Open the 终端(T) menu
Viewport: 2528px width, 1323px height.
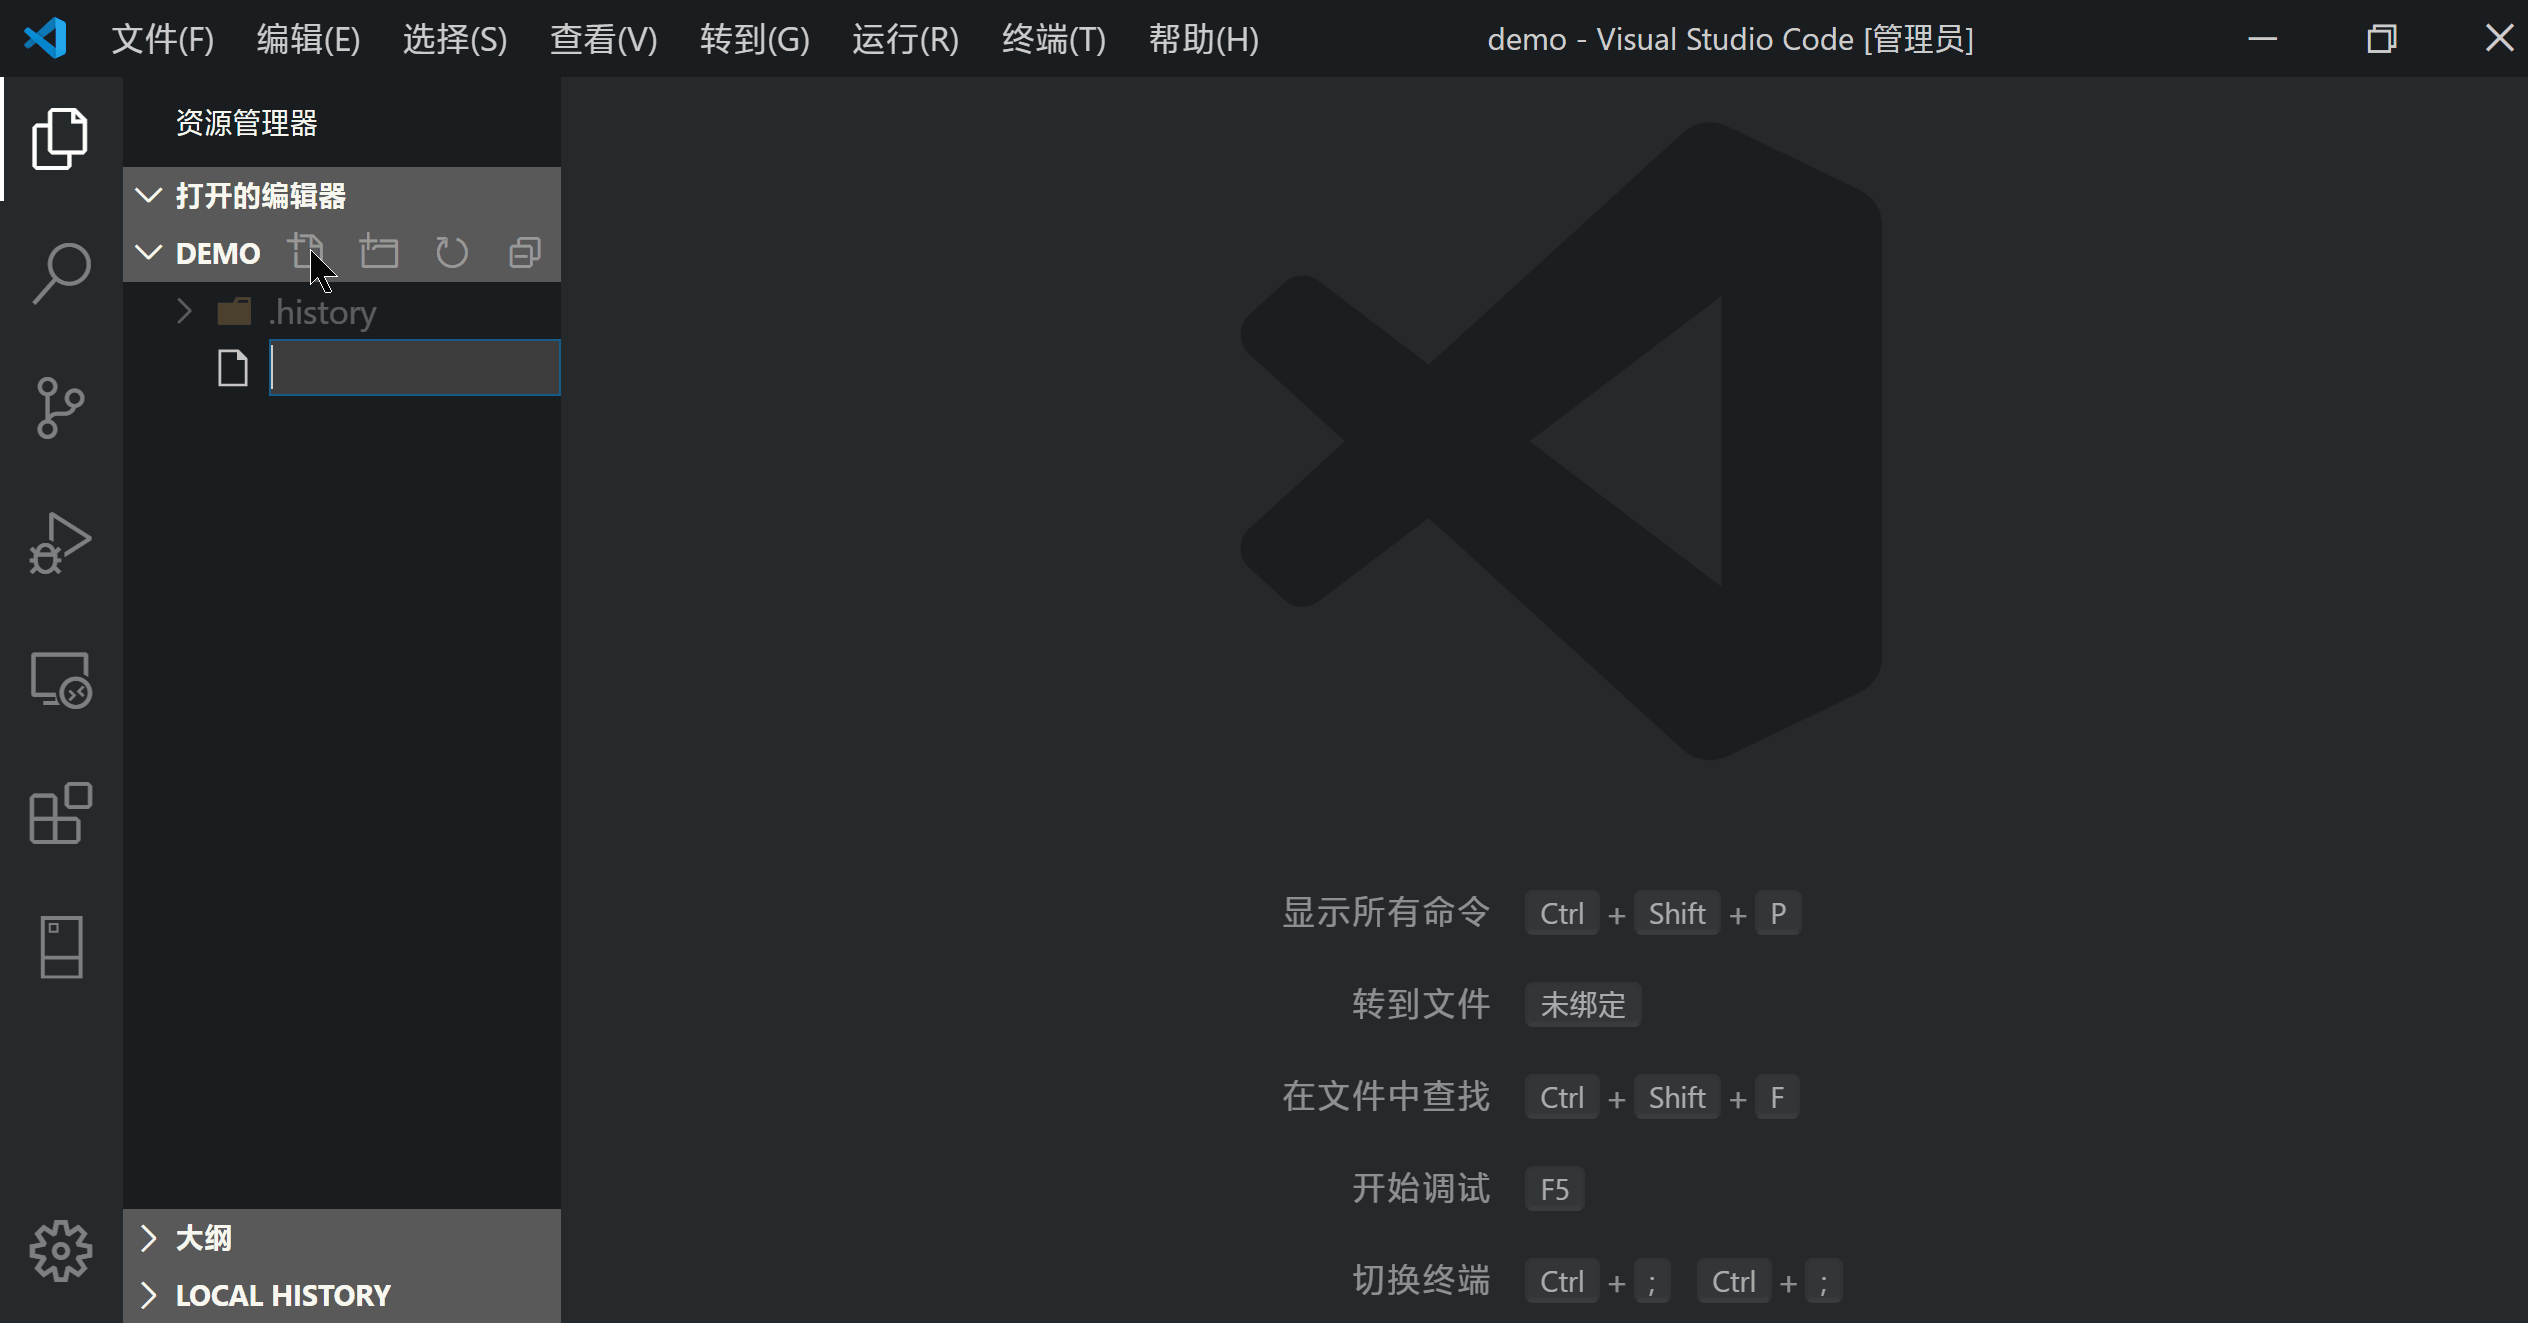(x=1053, y=39)
